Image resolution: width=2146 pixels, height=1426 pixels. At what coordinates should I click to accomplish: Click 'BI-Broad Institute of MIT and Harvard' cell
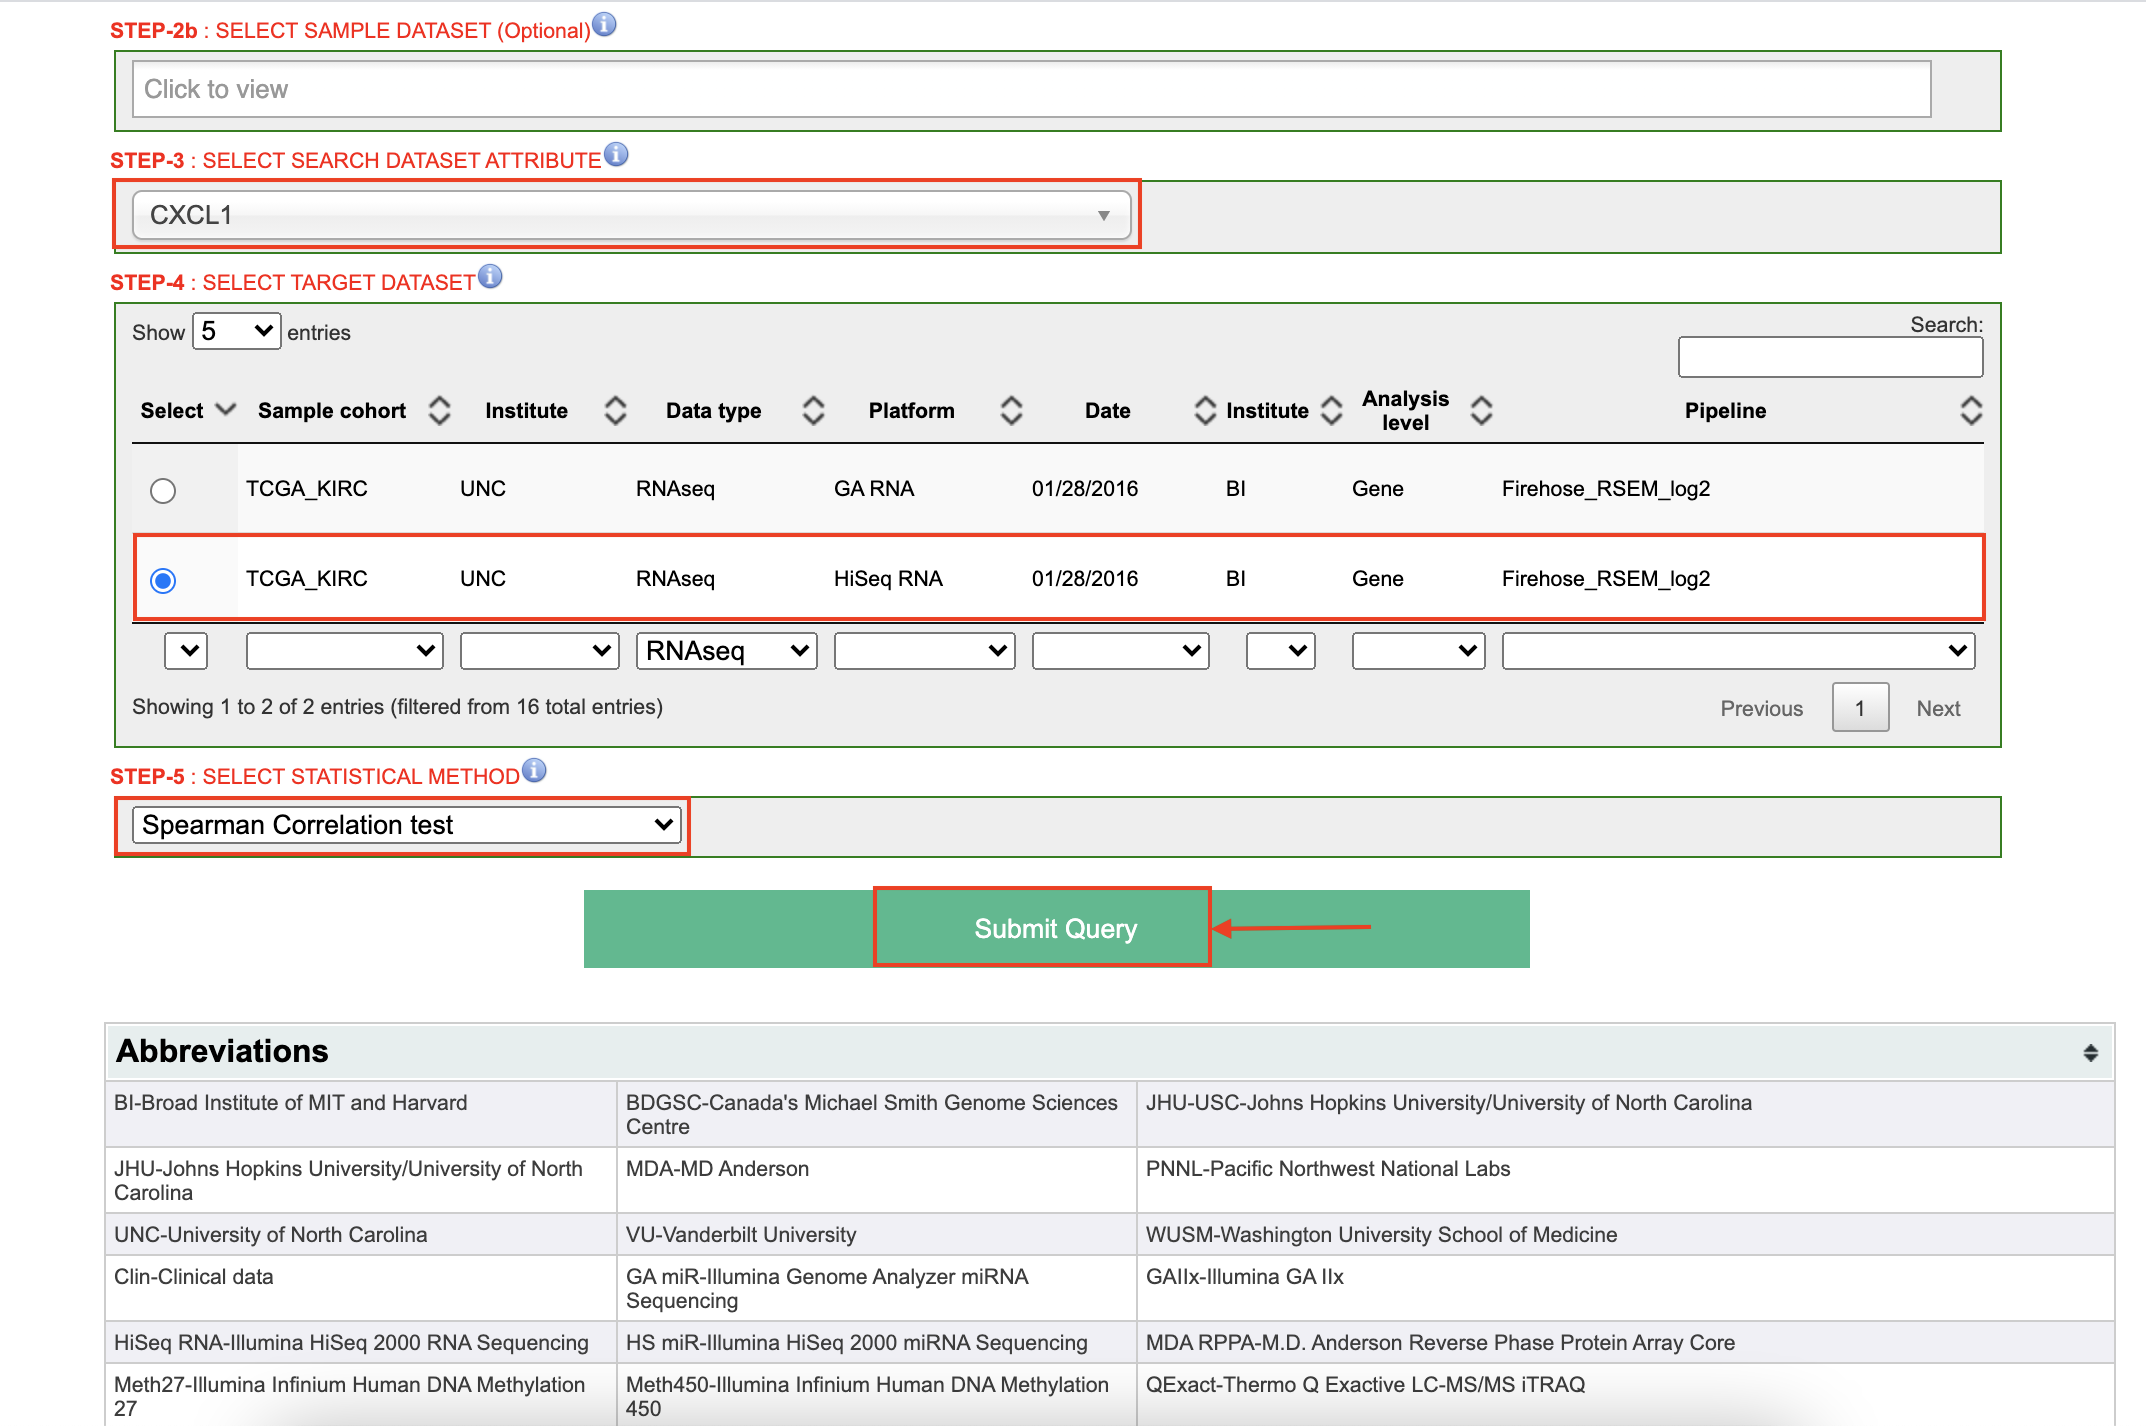[x=361, y=1114]
